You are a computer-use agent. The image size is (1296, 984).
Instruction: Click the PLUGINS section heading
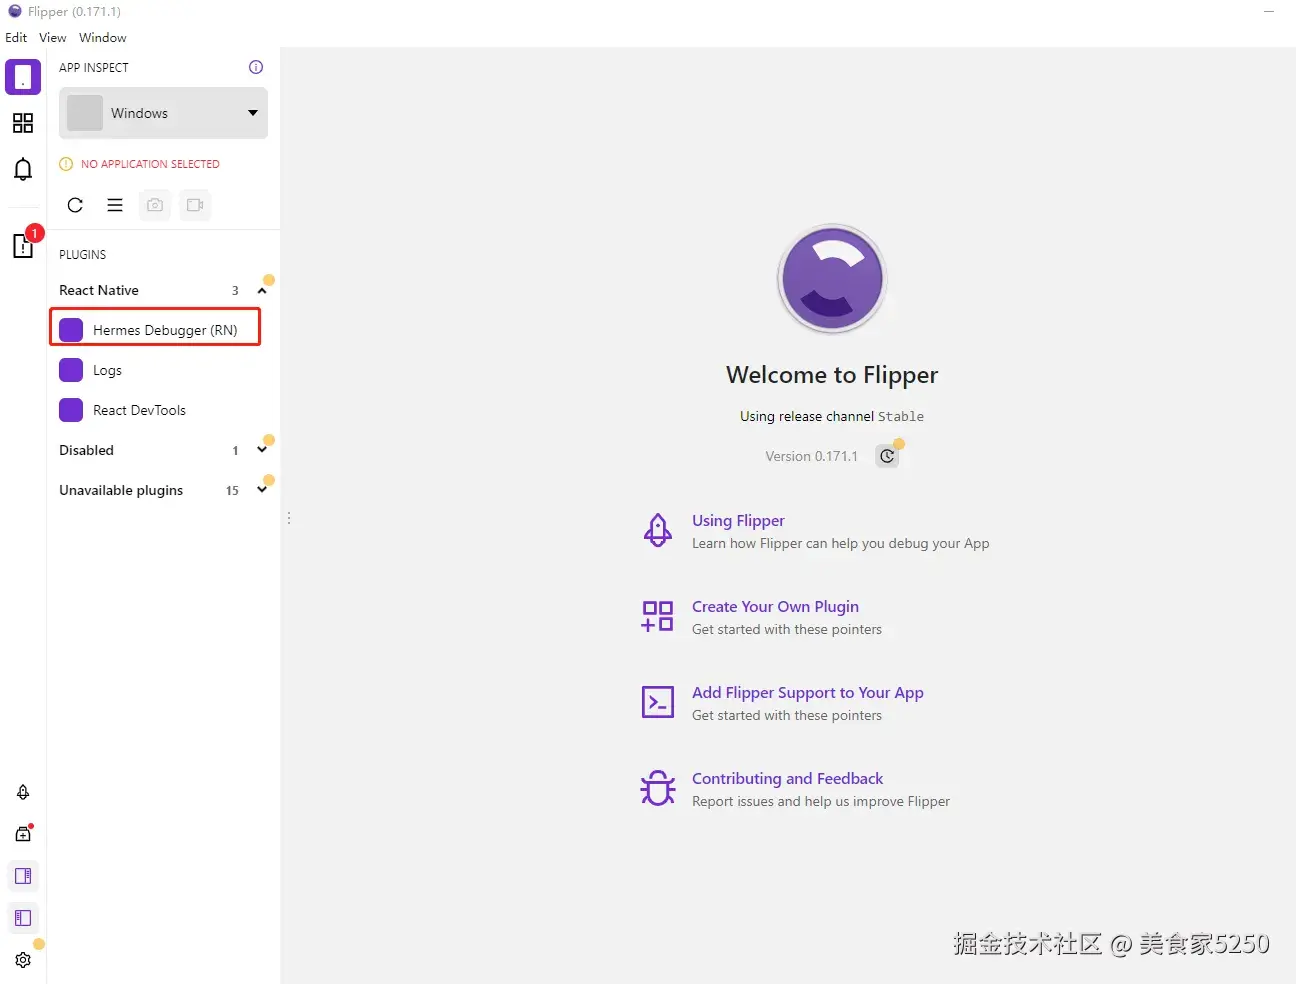82,255
